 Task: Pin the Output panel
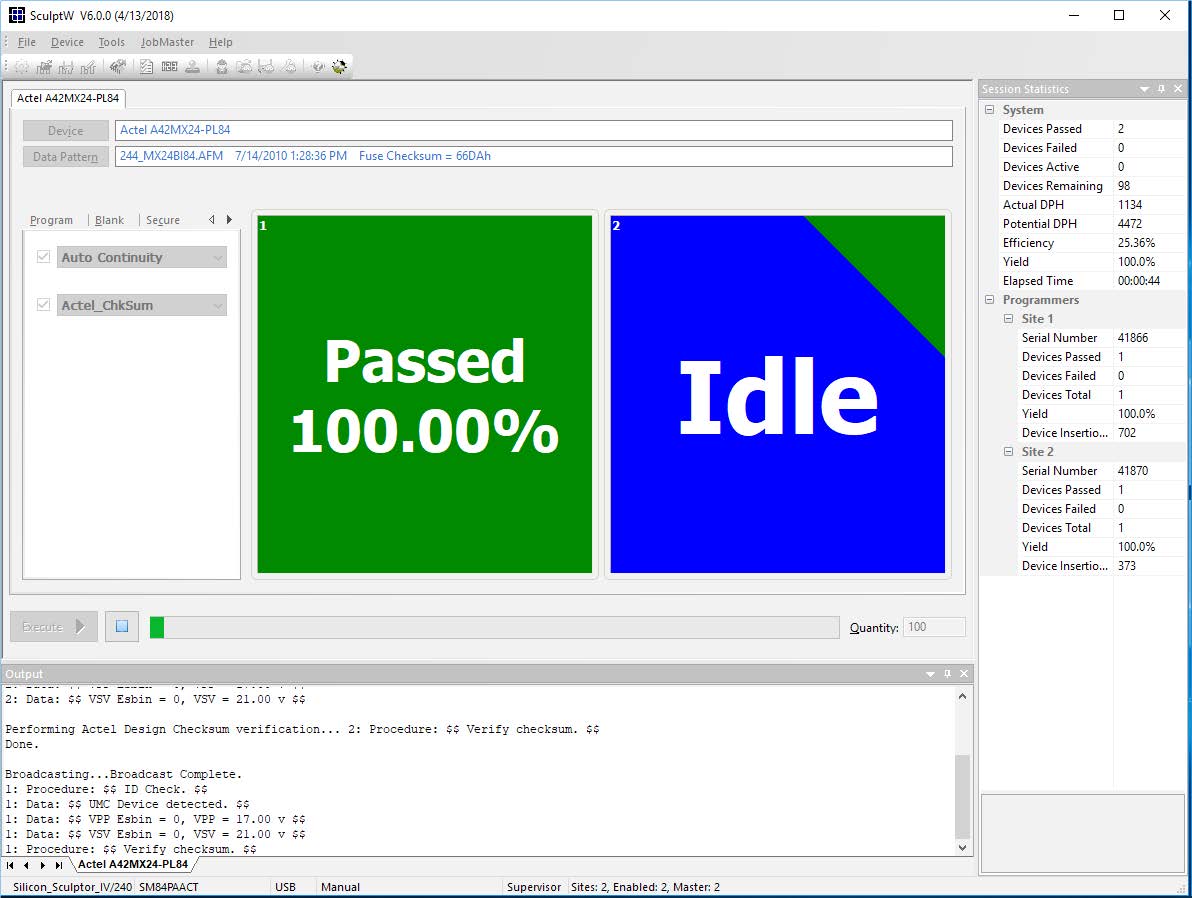[x=947, y=674]
